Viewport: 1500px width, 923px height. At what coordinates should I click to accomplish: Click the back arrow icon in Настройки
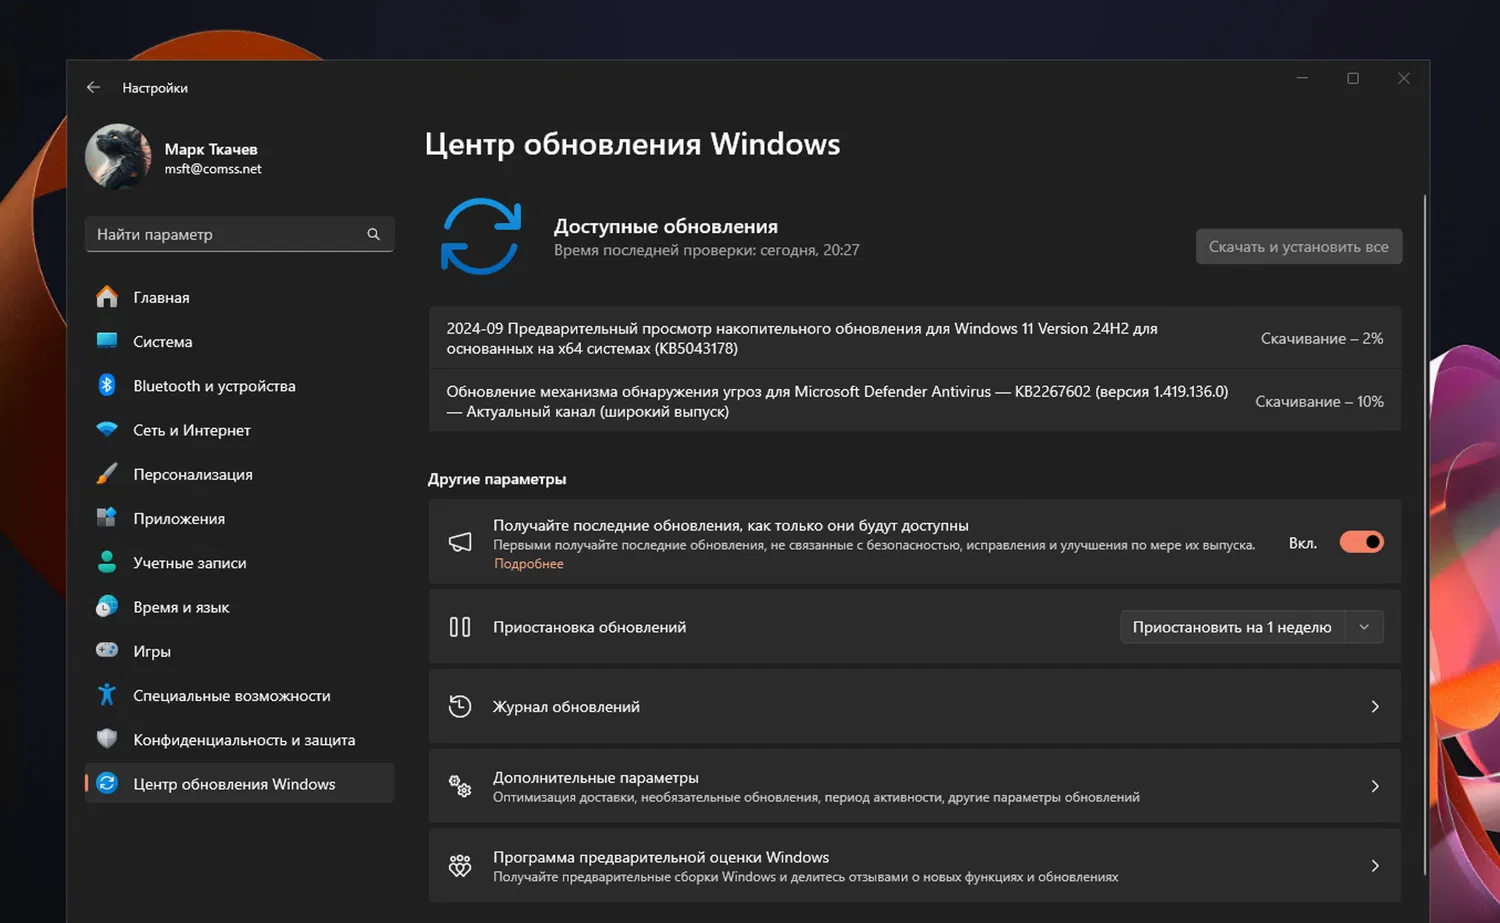point(93,88)
